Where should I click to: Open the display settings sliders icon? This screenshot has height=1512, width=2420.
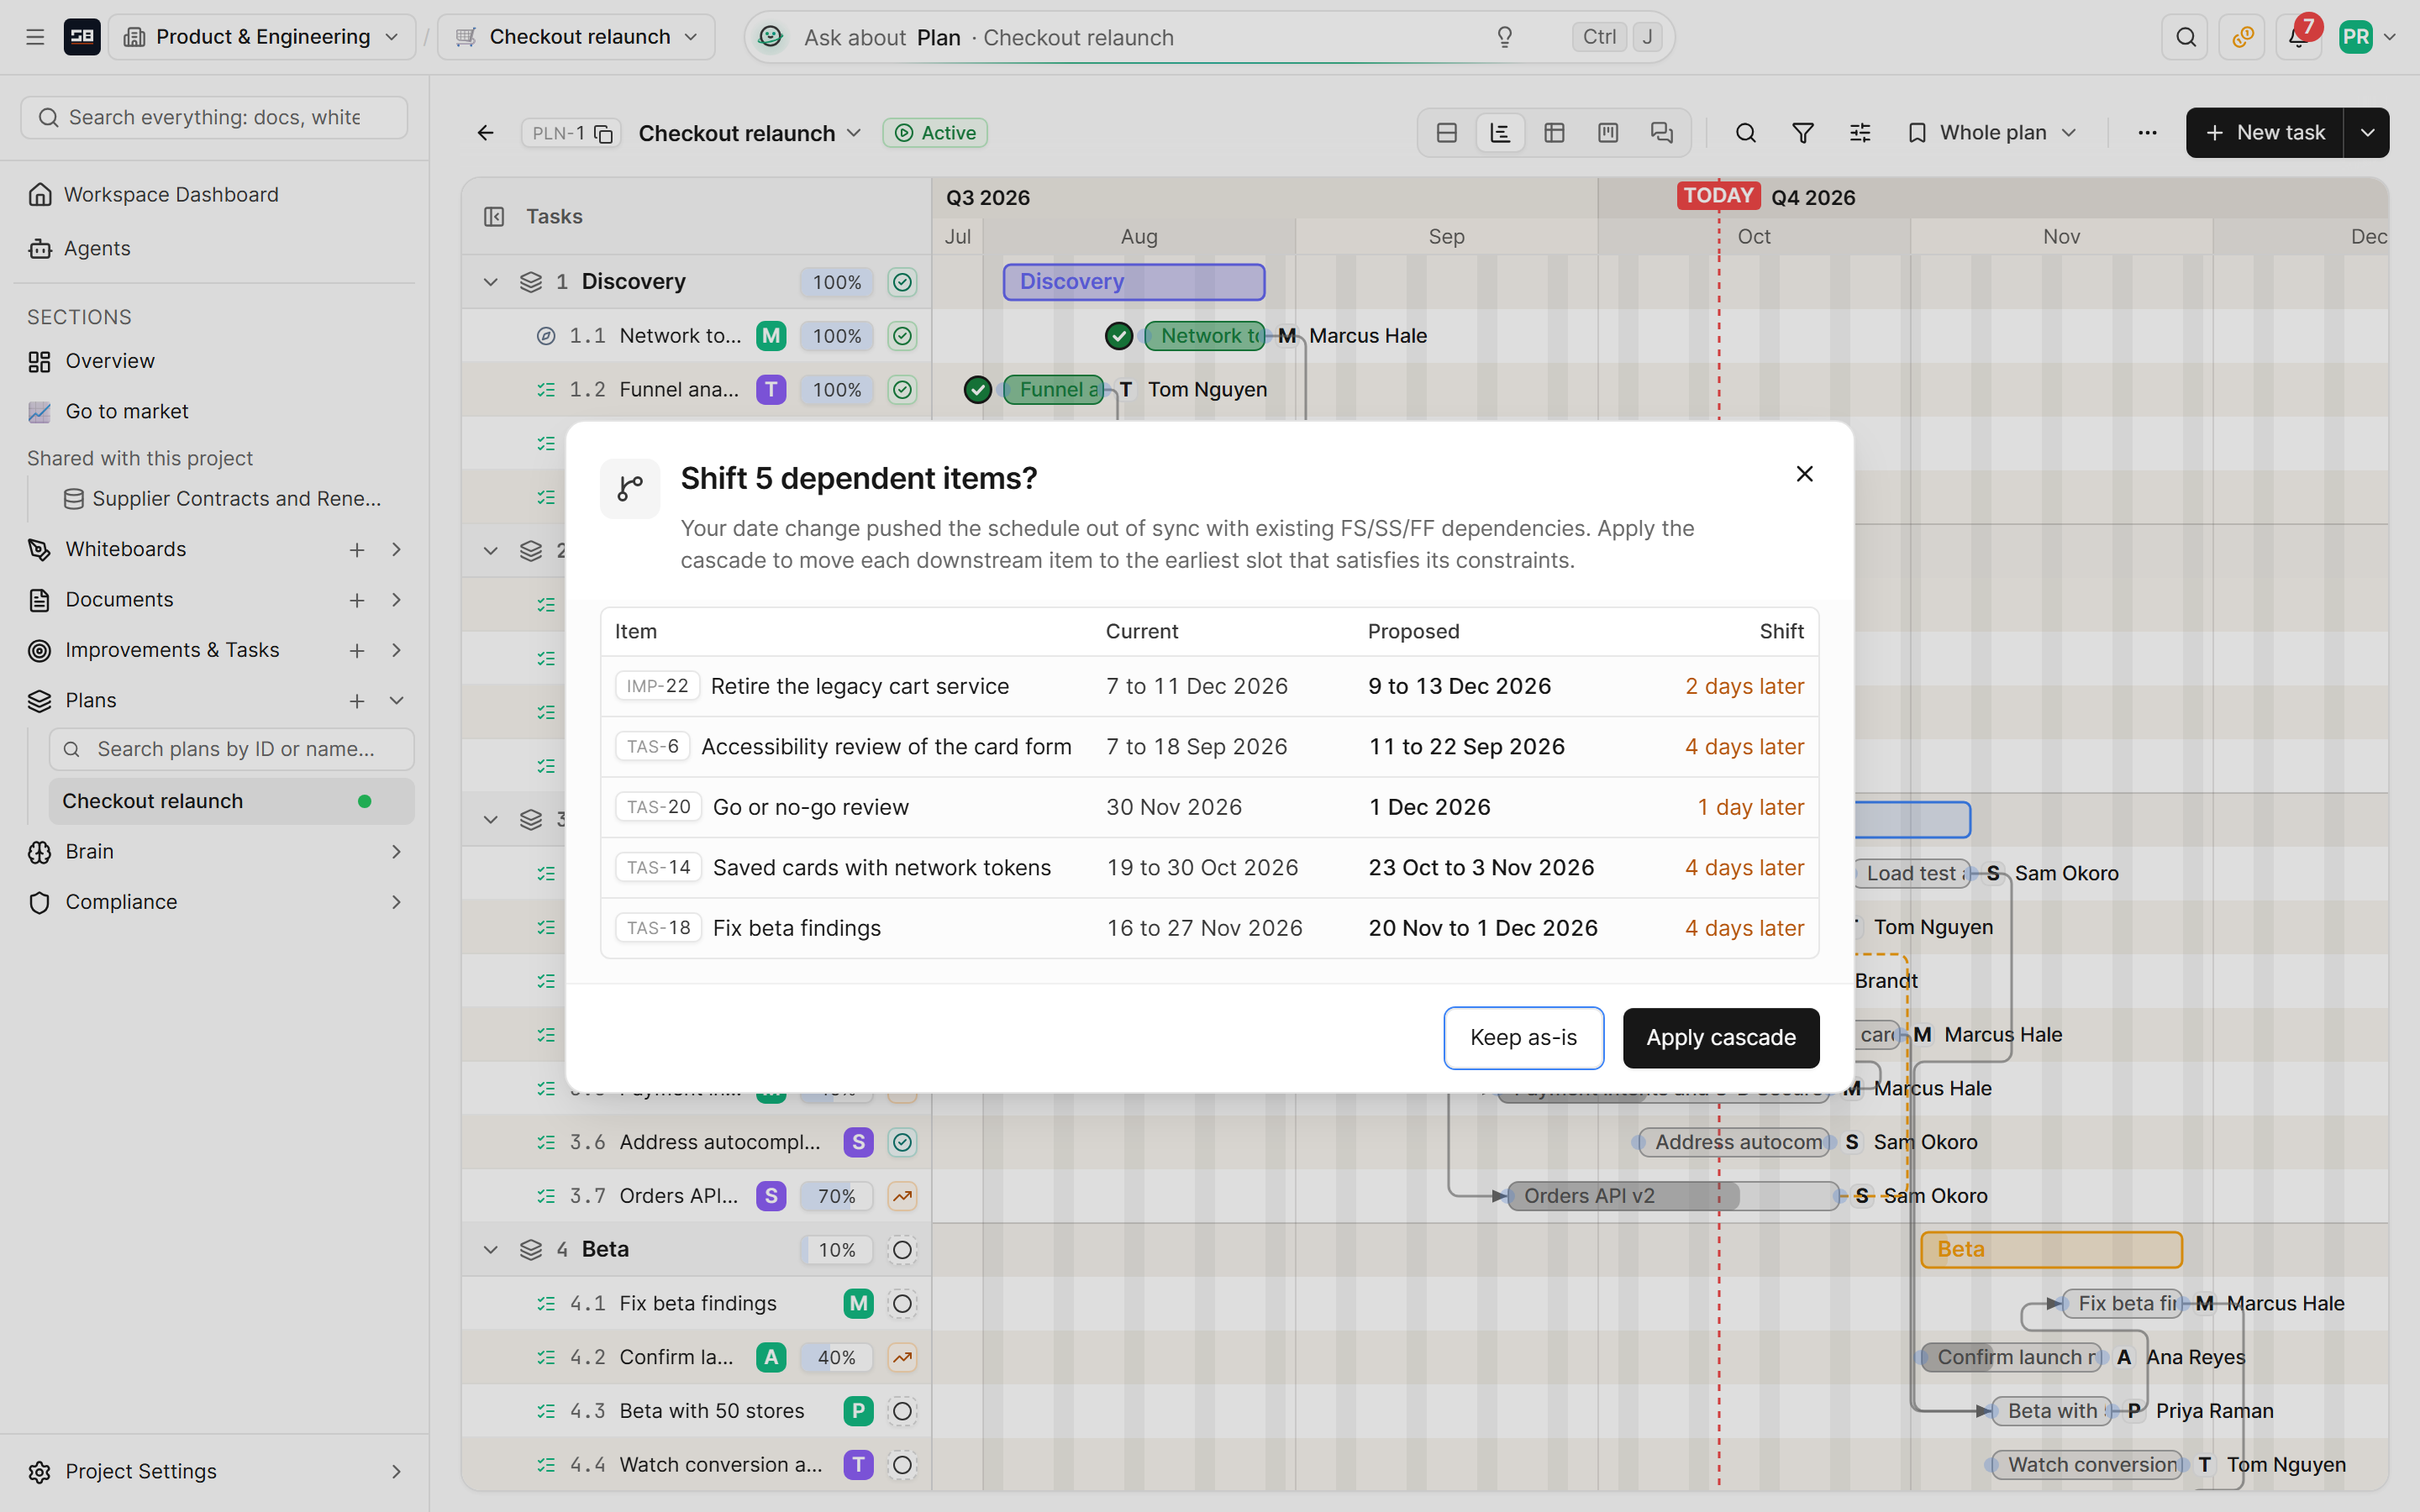(x=1860, y=133)
